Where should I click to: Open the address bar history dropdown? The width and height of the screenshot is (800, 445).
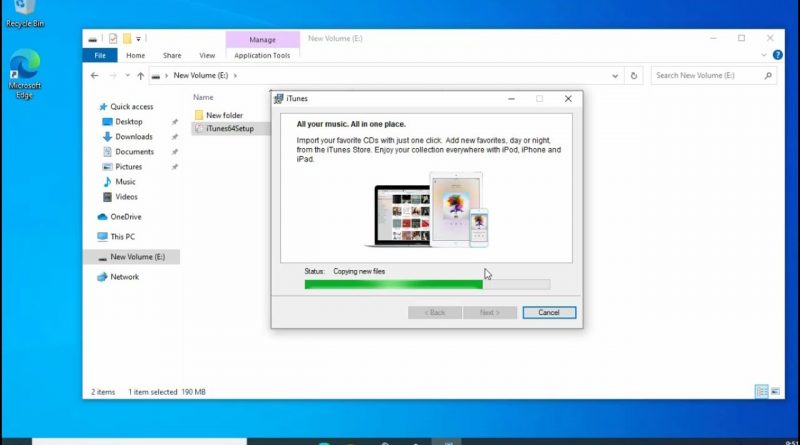point(615,76)
